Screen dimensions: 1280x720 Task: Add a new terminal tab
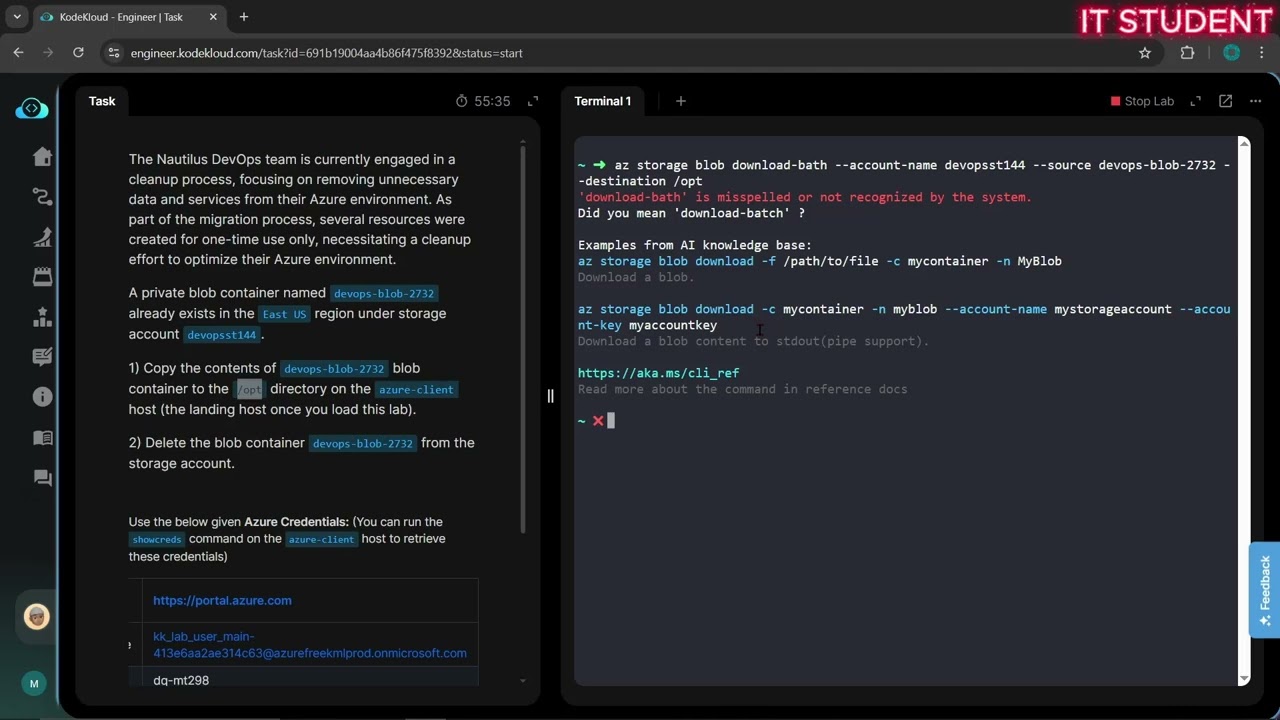[x=681, y=101]
